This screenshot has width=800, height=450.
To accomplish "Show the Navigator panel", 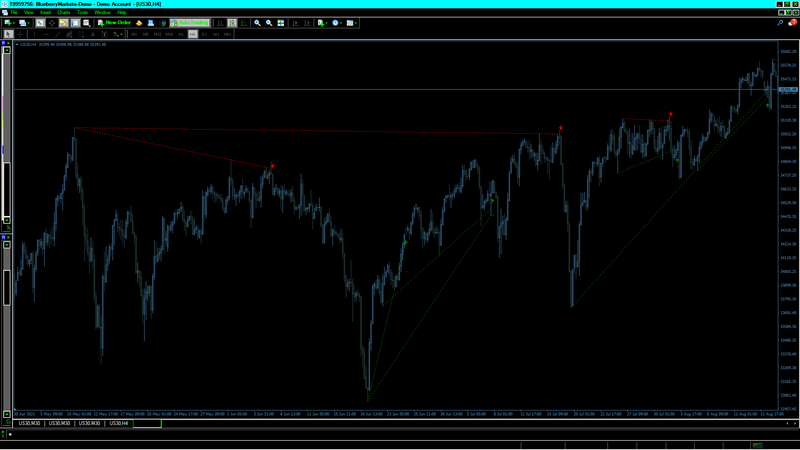I will [63, 23].
